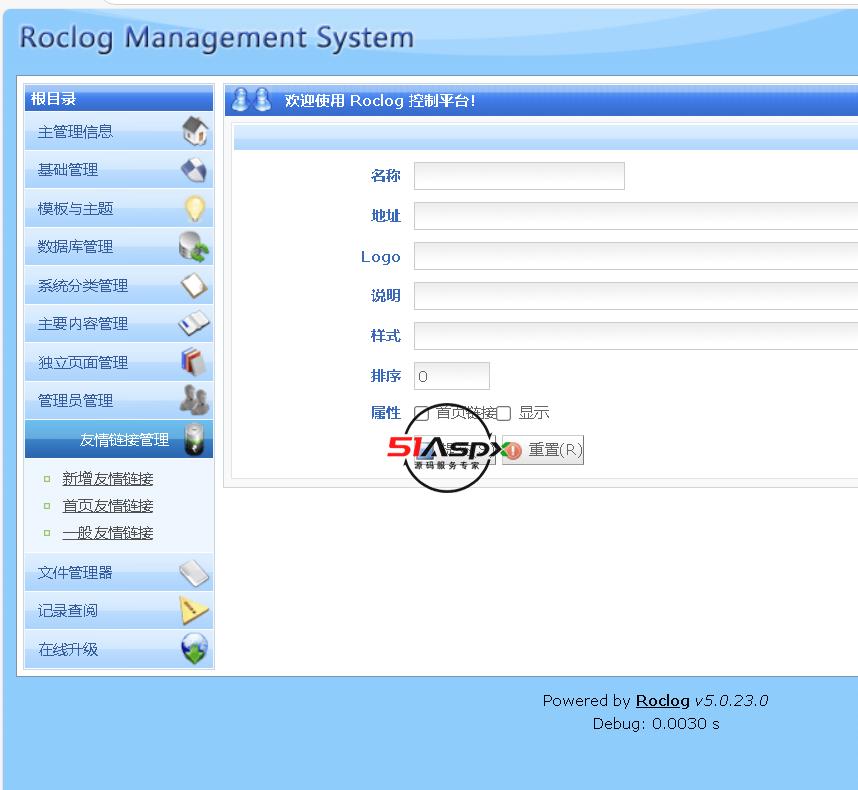Click the books icon for 独立页面管理
Screen dimensions: 858x790
(194, 362)
